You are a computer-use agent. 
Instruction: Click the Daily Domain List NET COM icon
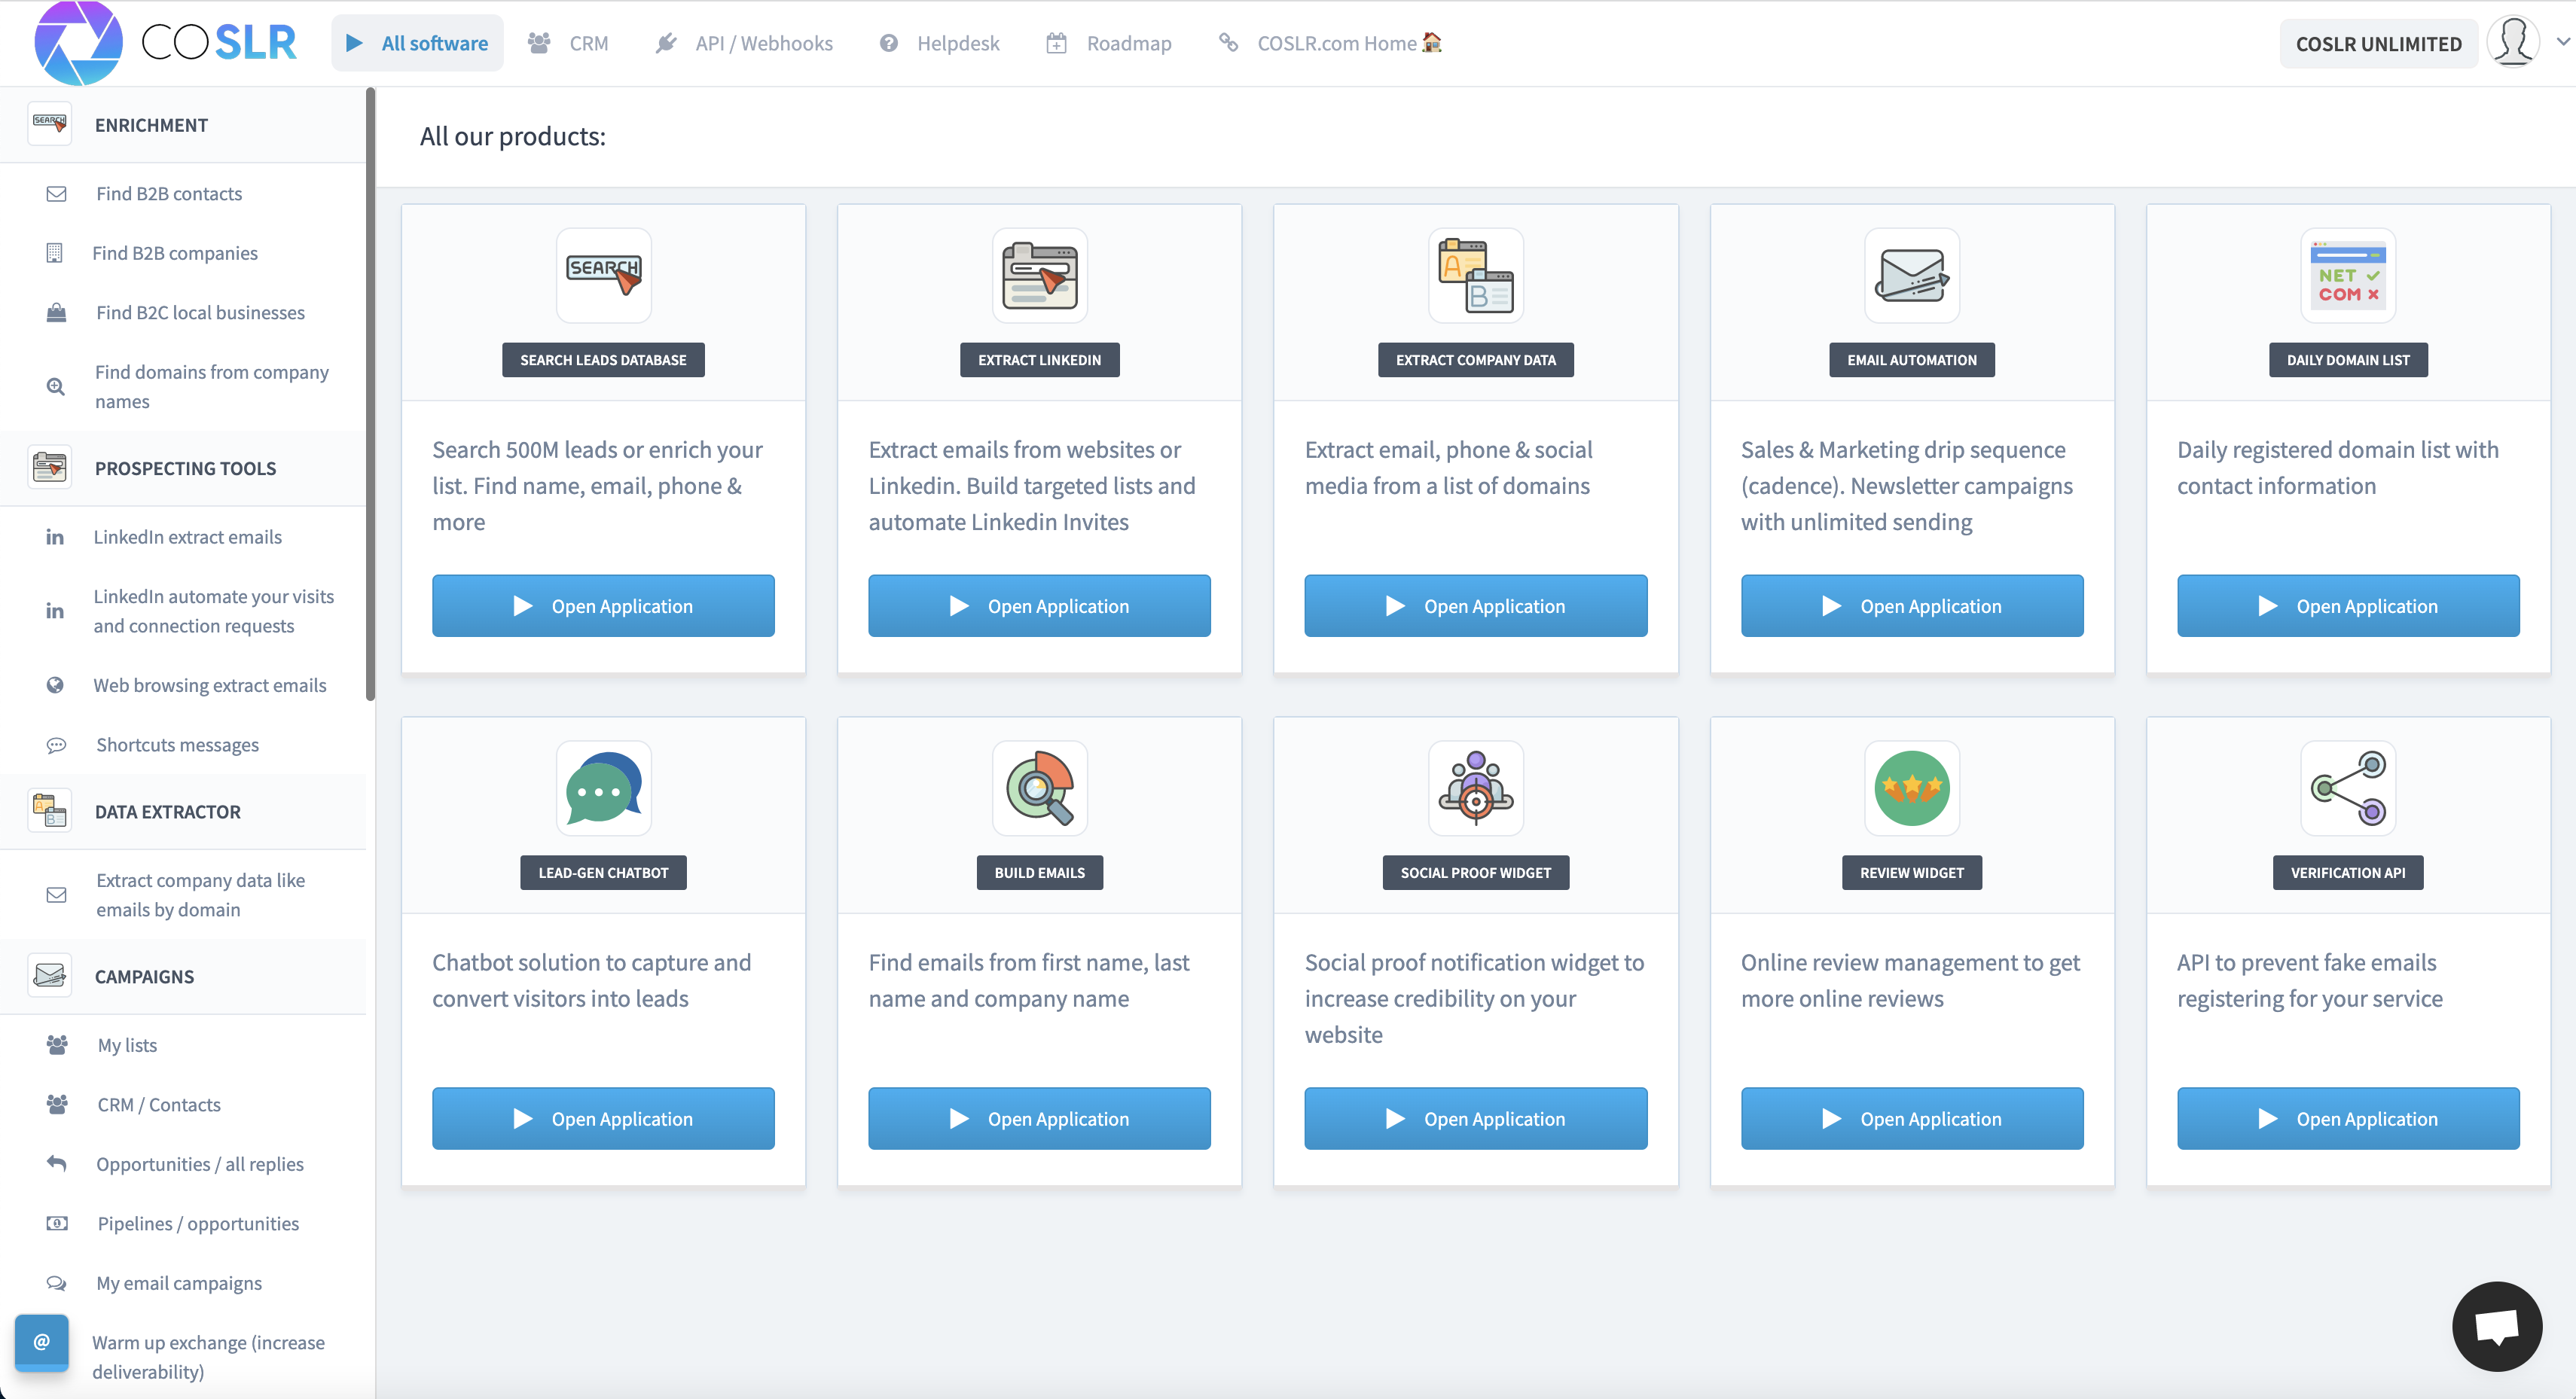[x=2347, y=275]
